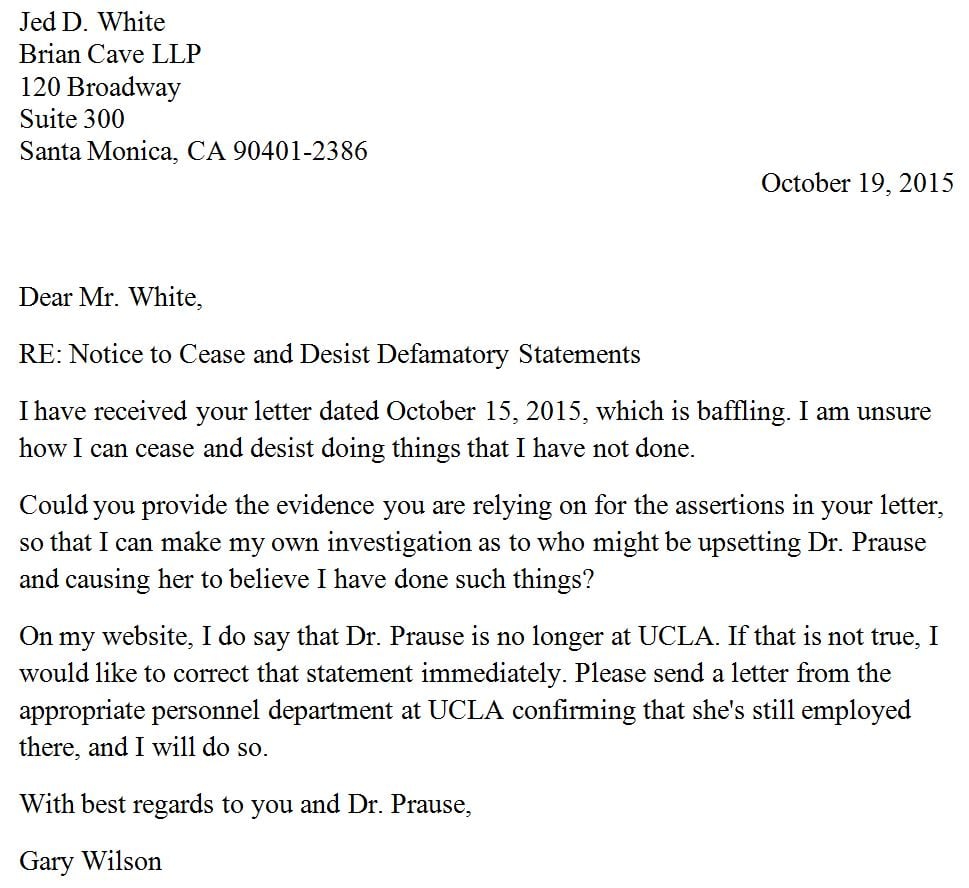Click the line starting On my website
Screen dimensions: 969x888
478,636
